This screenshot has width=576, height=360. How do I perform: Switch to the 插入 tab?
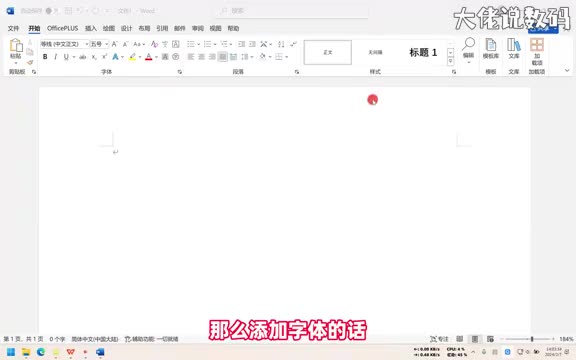click(x=90, y=28)
